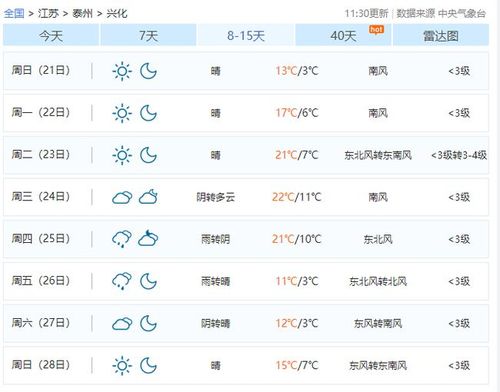
Task: Click the 11℃/3℃ temperature
Action: pyautogui.click(x=297, y=281)
